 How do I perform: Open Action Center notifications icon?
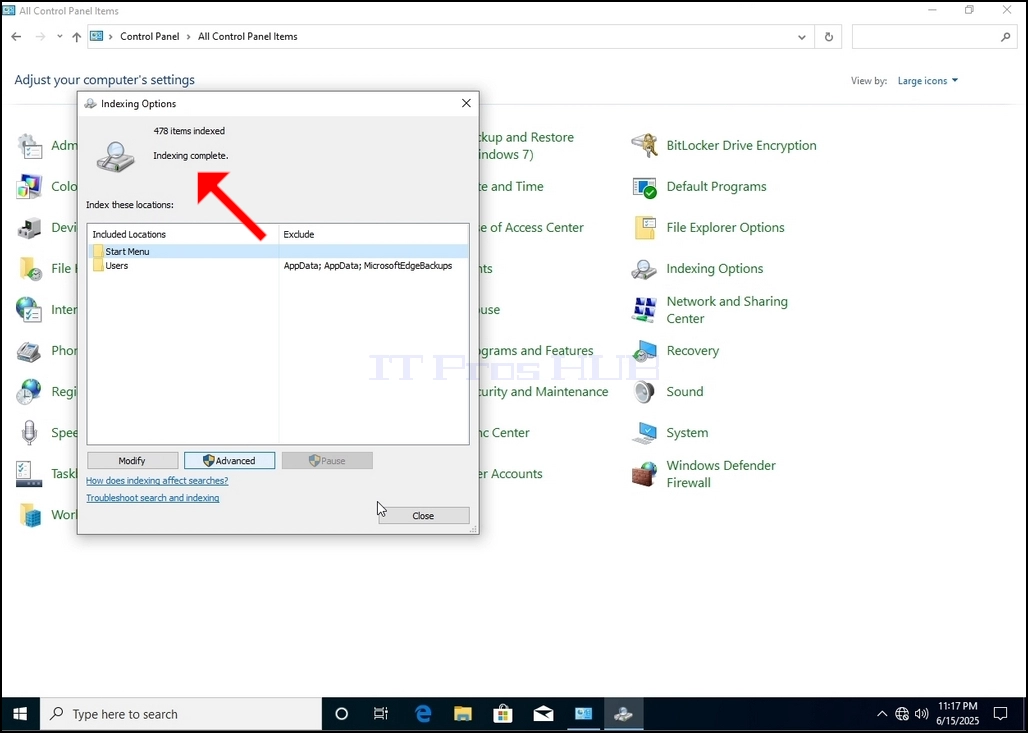(x=1000, y=714)
